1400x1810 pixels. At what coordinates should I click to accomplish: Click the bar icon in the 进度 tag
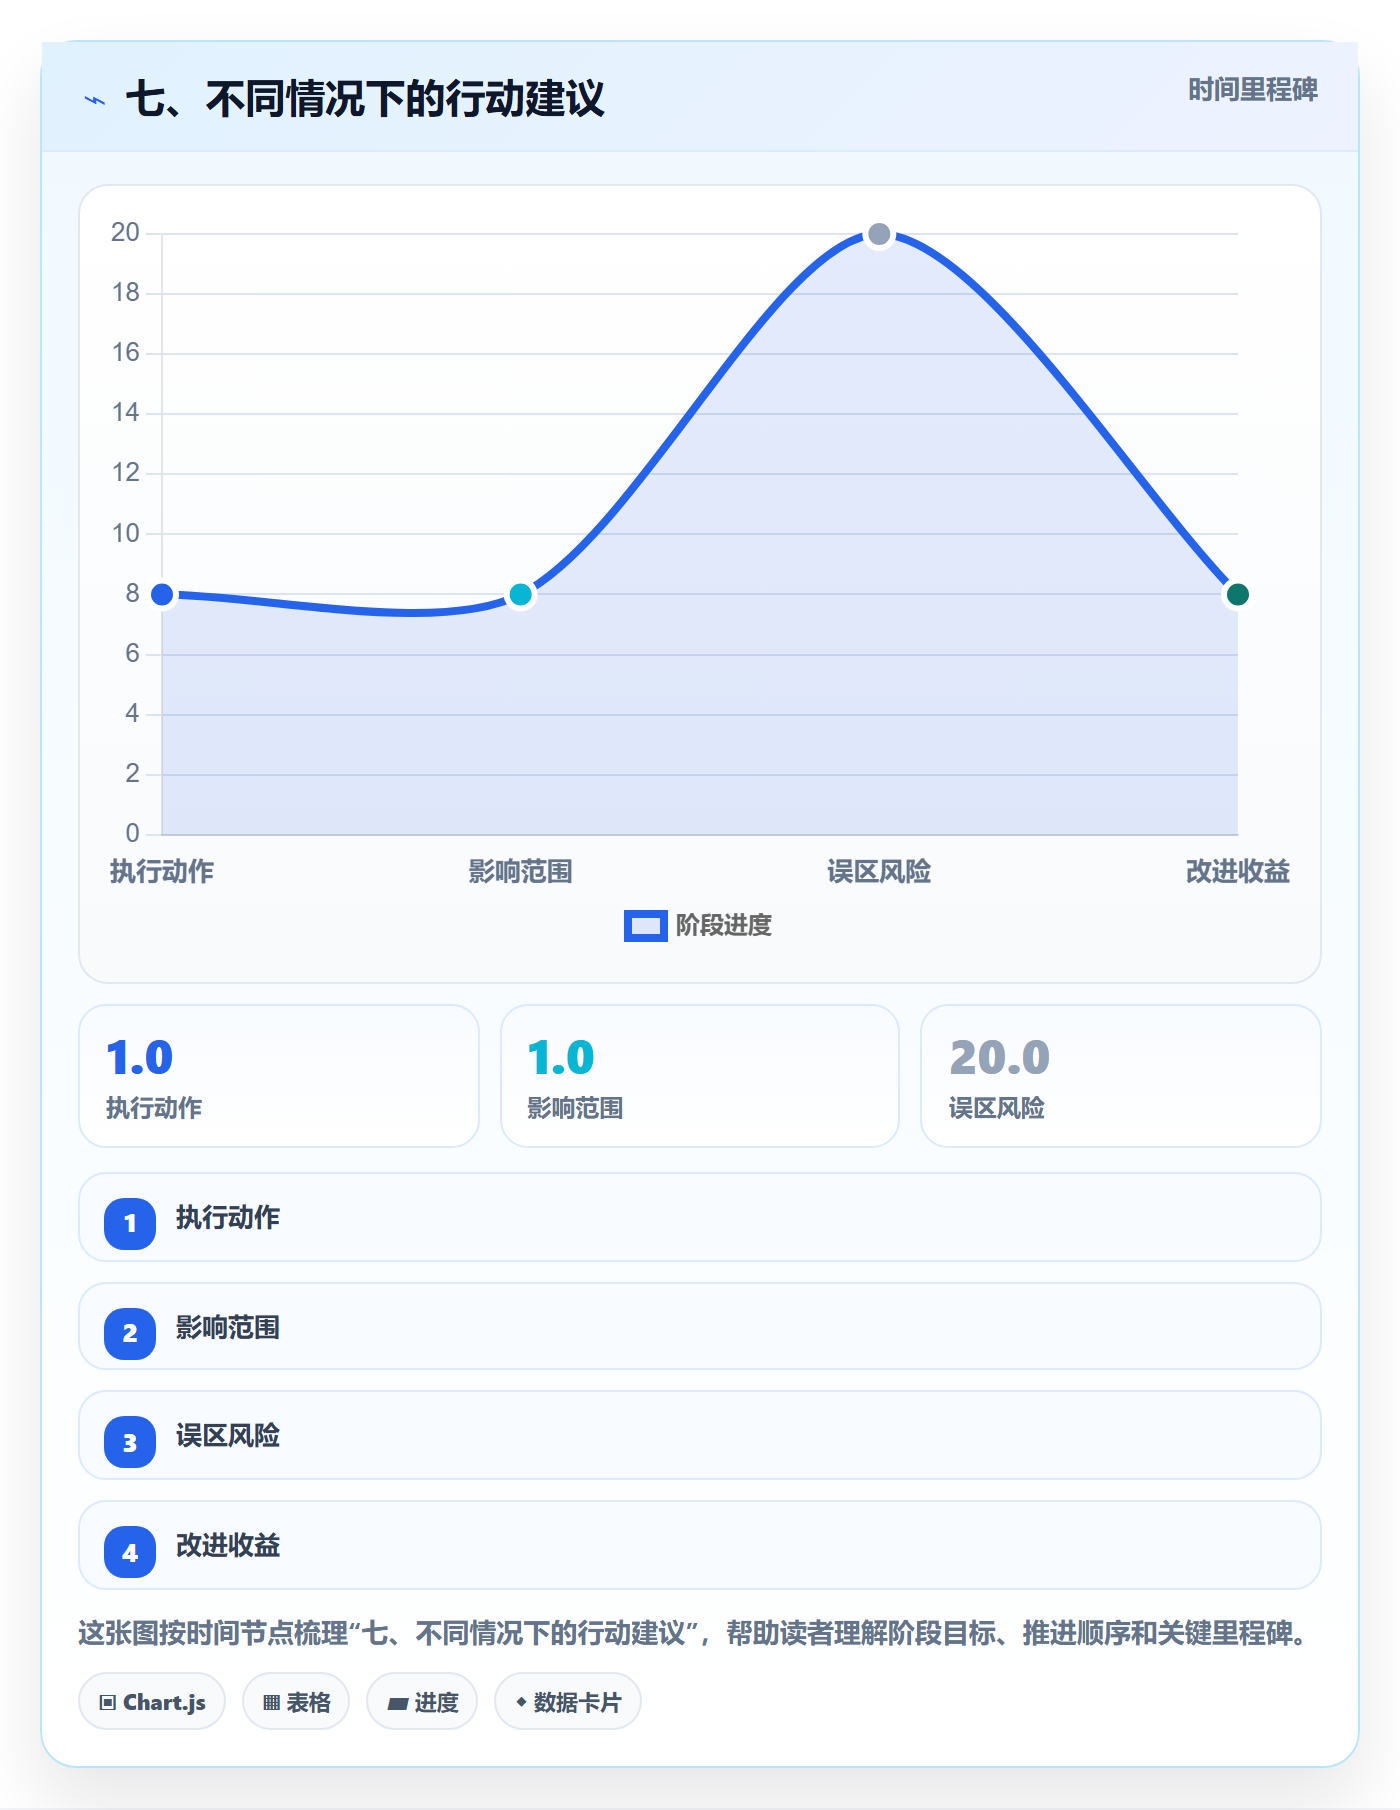click(397, 1703)
